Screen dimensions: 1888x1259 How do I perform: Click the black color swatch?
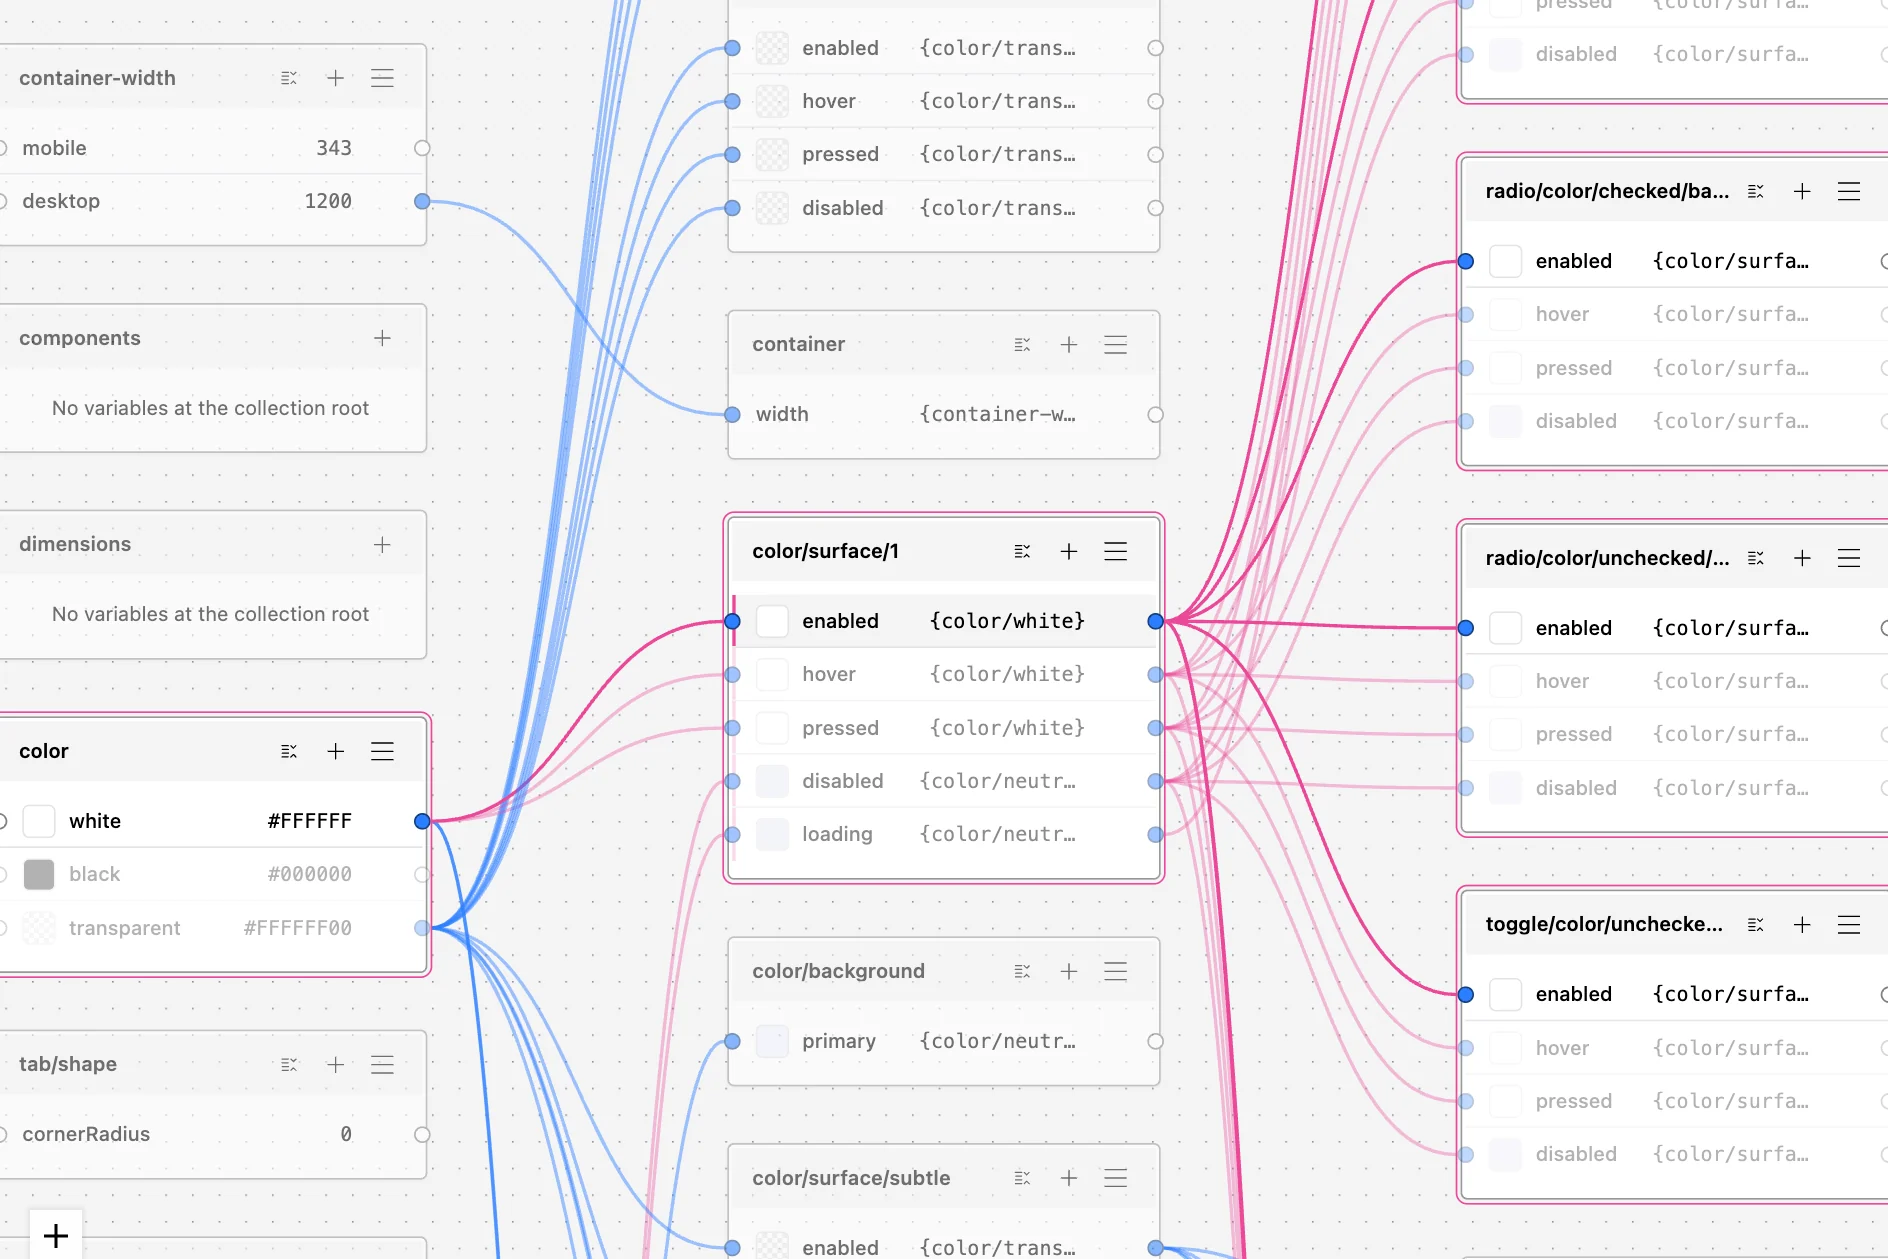[x=39, y=874]
